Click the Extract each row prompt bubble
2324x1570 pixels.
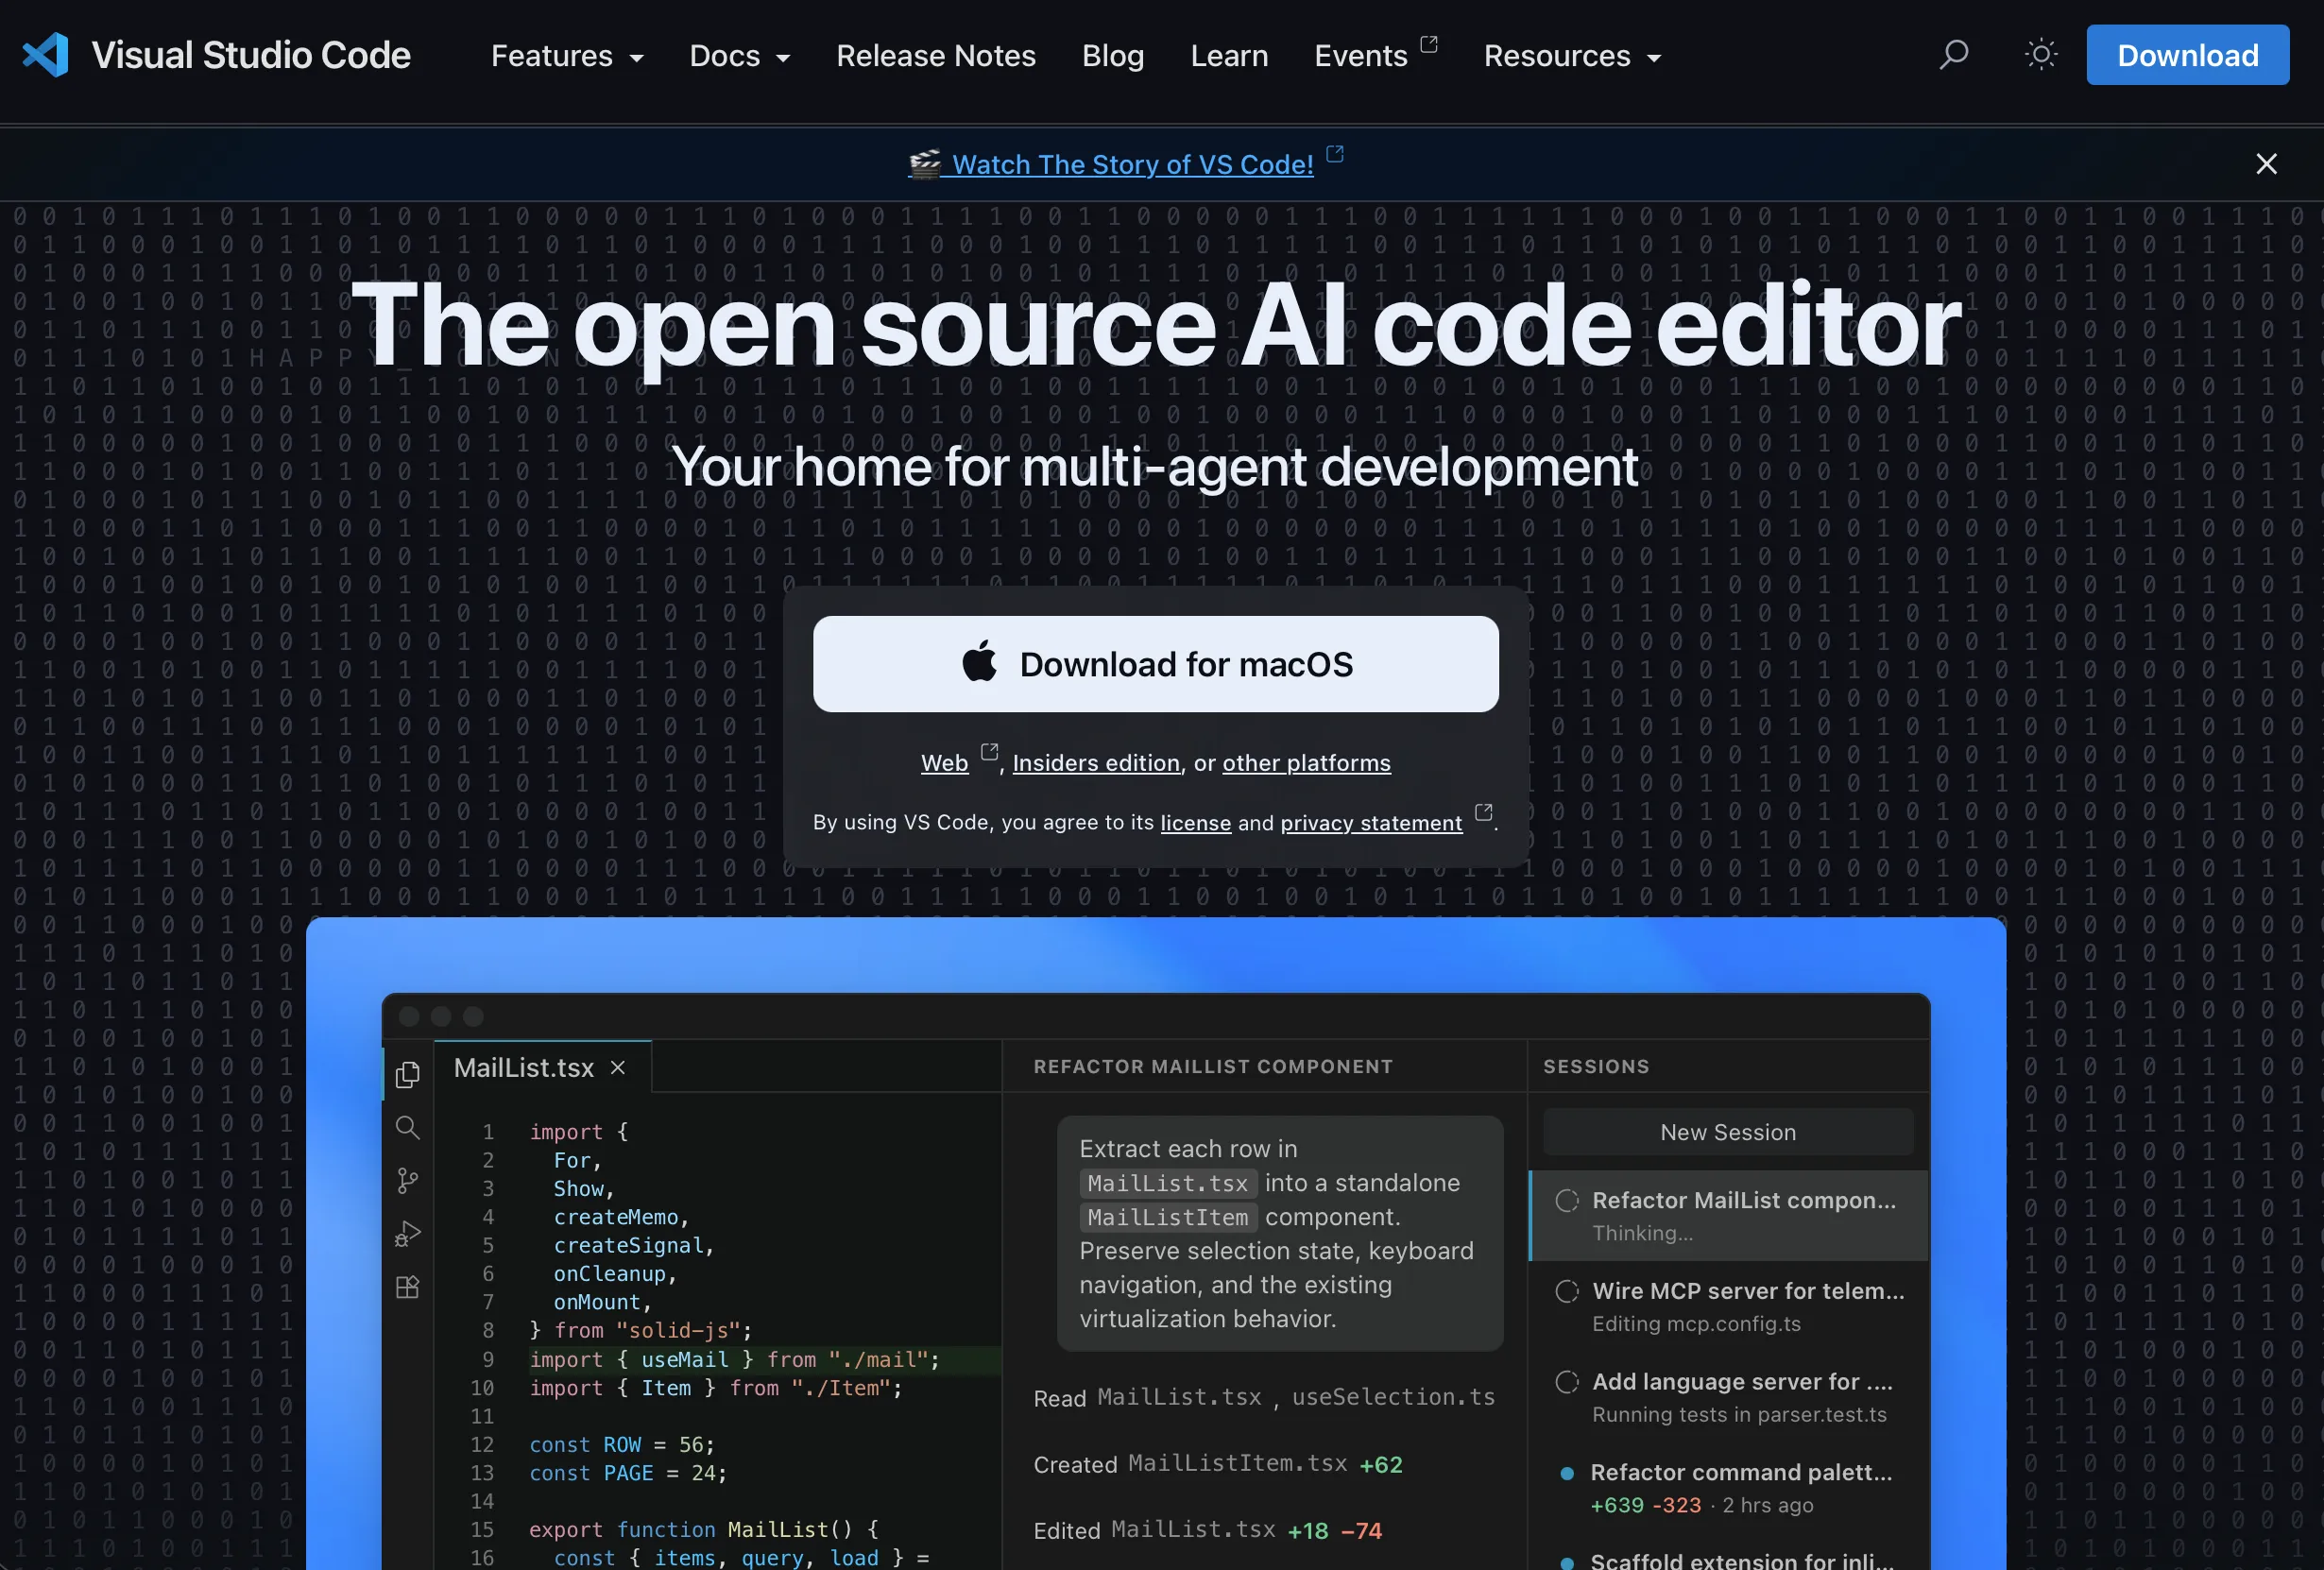coord(1280,1233)
